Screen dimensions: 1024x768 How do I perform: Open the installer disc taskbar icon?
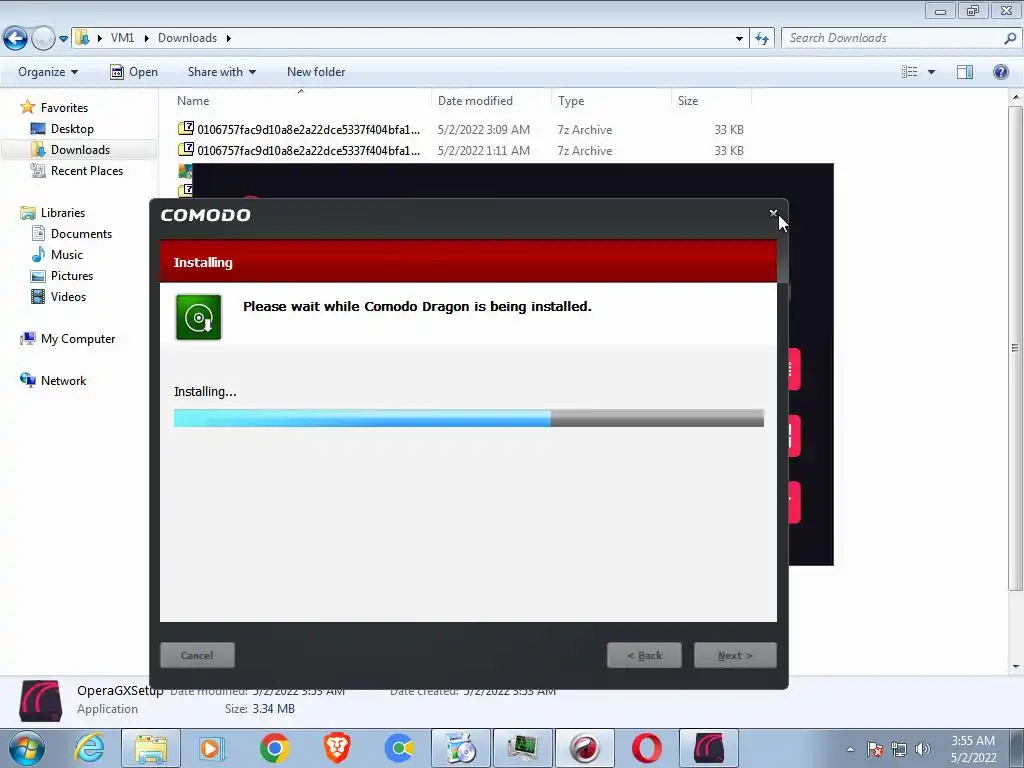pyautogui.click(x=460, y=748)
